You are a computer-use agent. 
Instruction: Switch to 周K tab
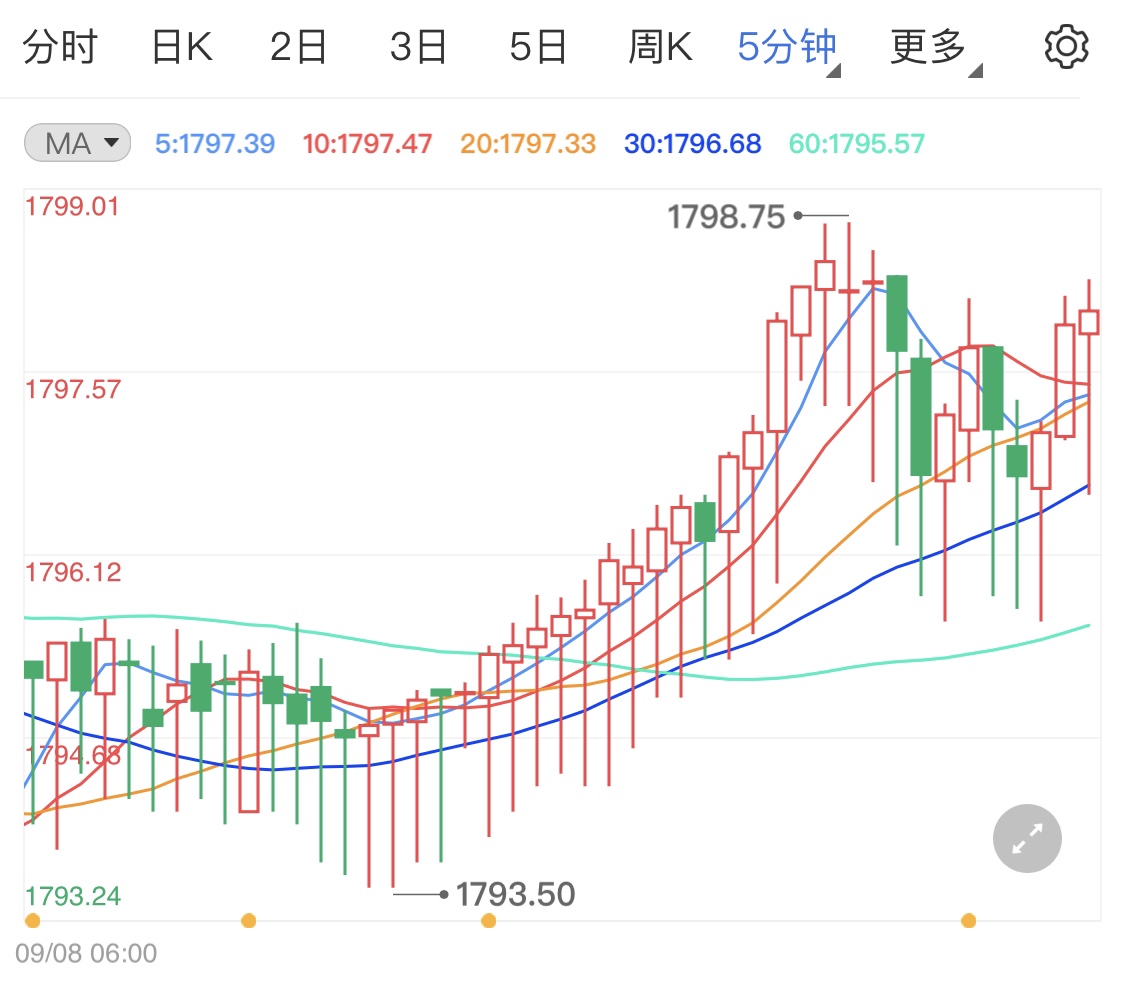click(660, 47)
